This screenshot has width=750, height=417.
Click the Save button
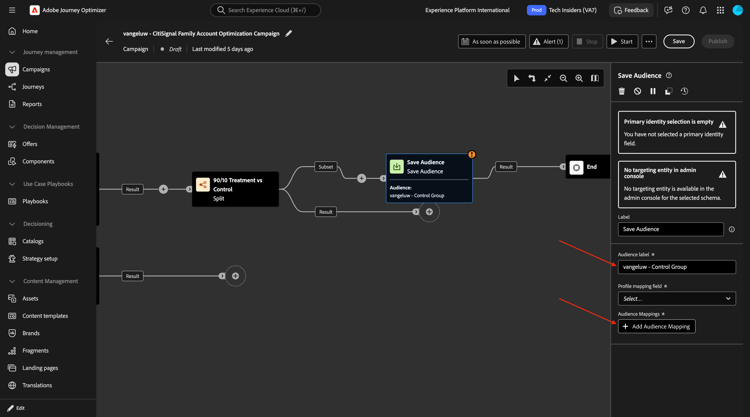pyautogui.click(x=679, y=42)
